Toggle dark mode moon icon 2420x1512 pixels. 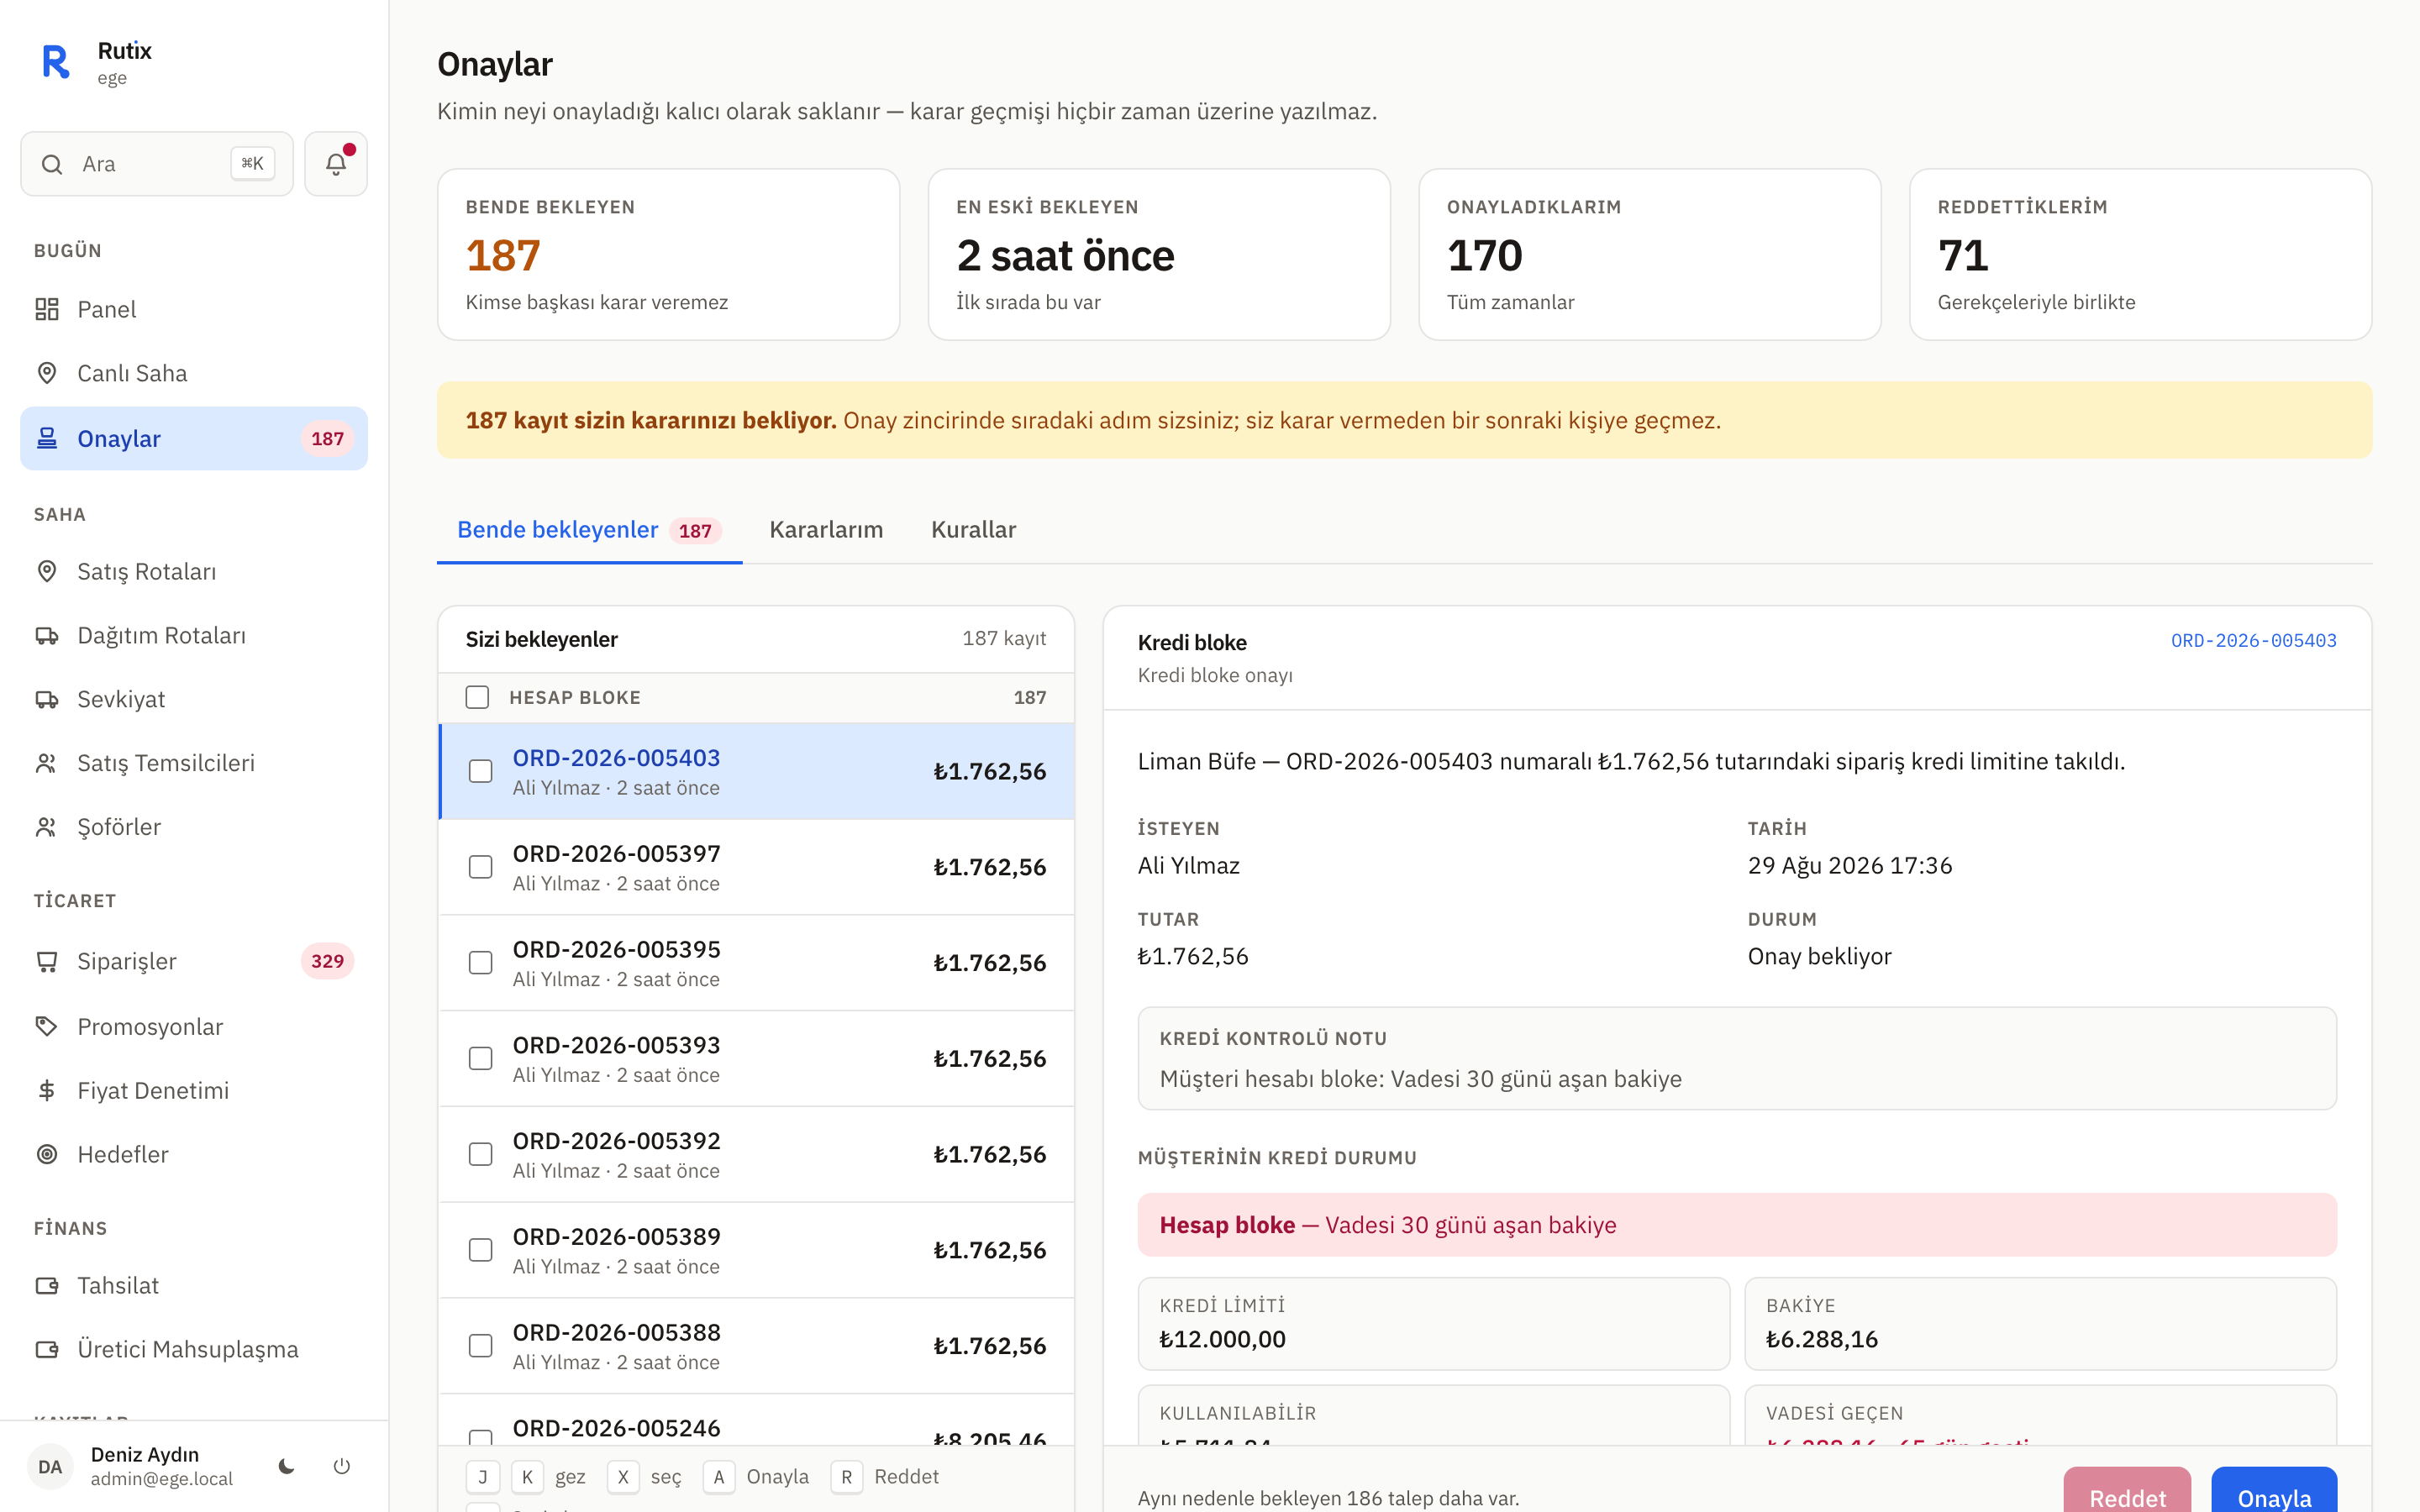click(287, 1466)
